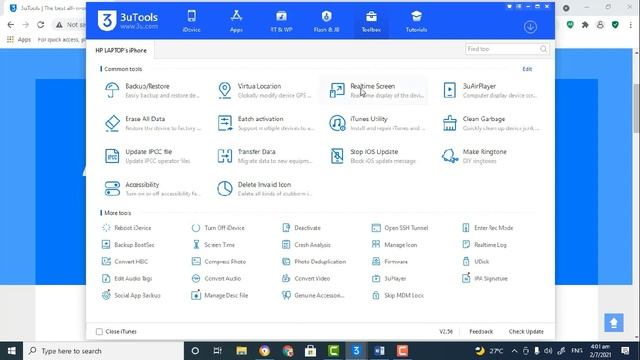Click browser's scroll-to-top arrow button
This screenshot has height=360, width=640.
pos(613,323)
